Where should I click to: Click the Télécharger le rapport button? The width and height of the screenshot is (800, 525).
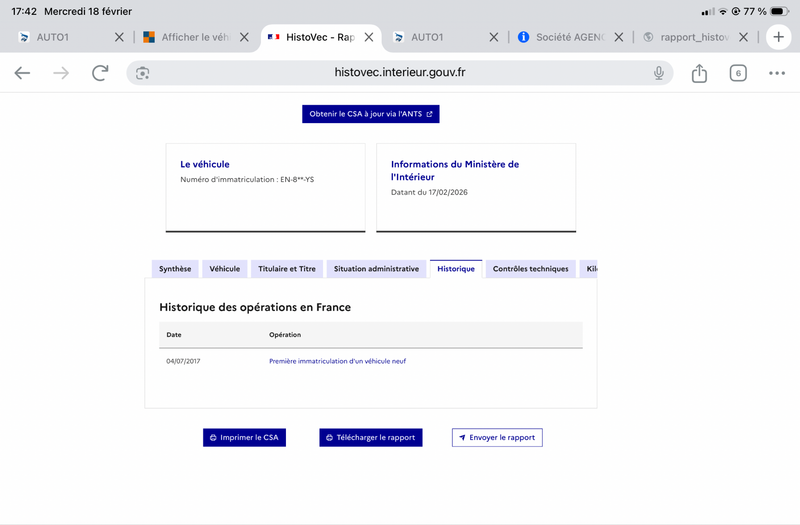pos(371,437)
